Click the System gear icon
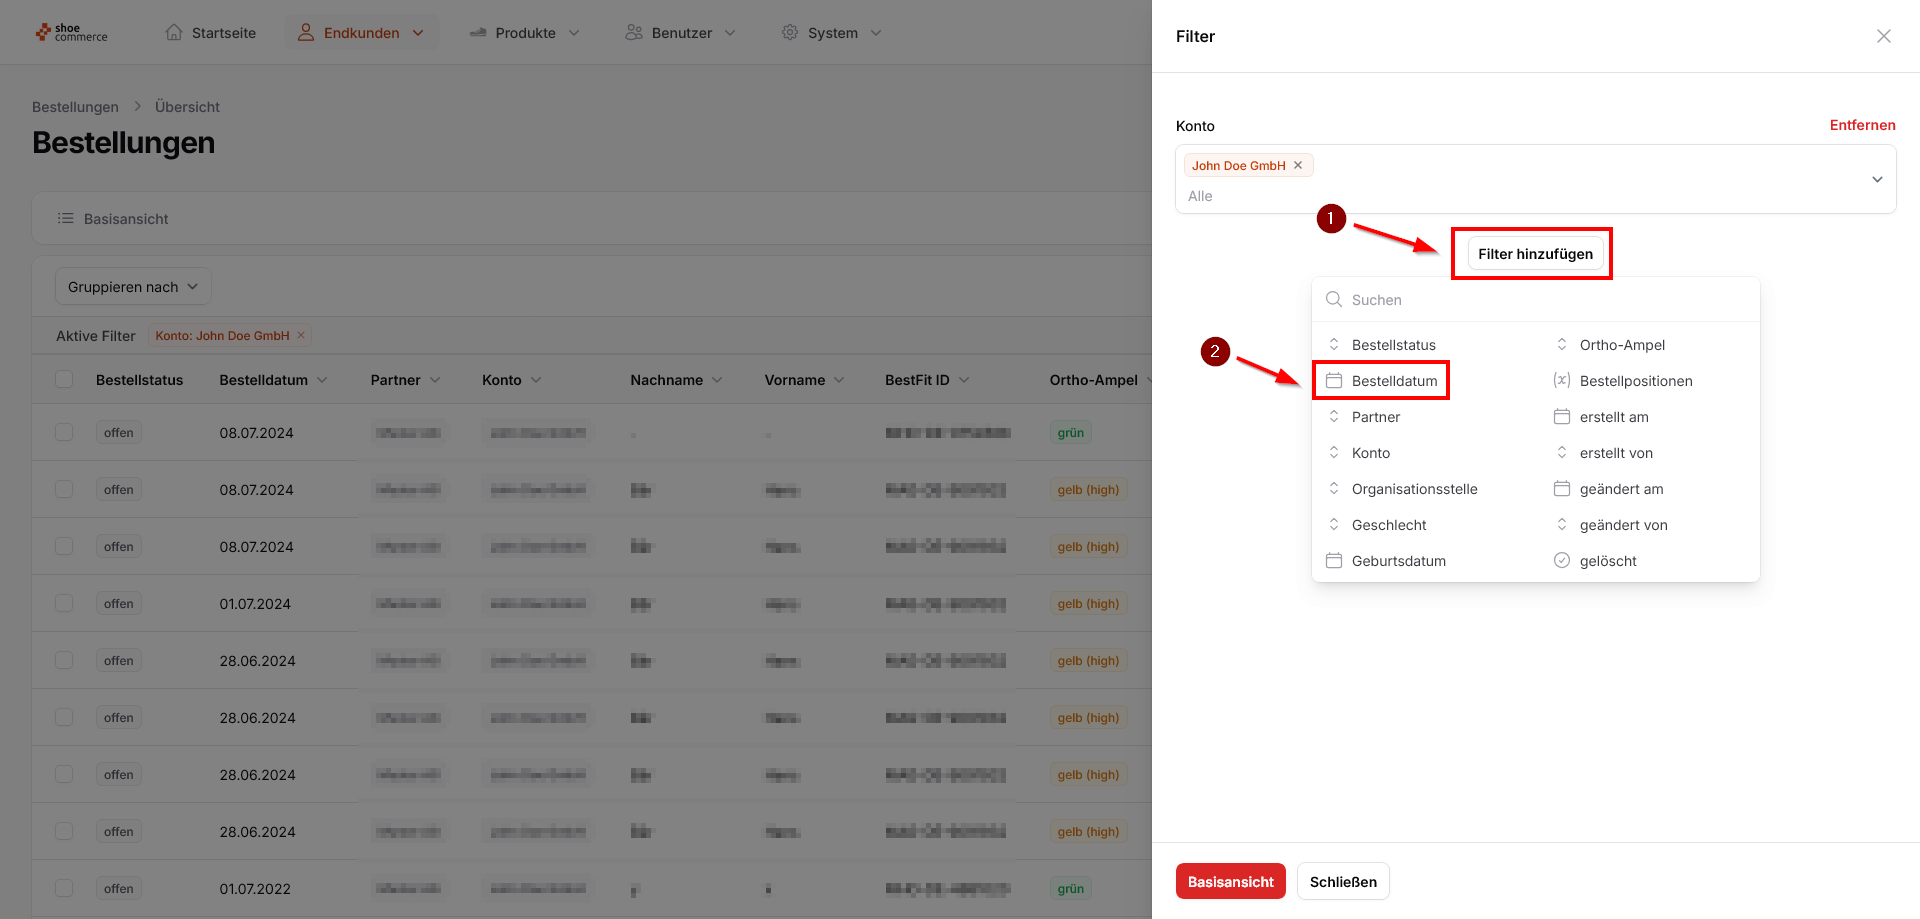The width and height of the screenshot is (1920, 919). coord(790,32)
